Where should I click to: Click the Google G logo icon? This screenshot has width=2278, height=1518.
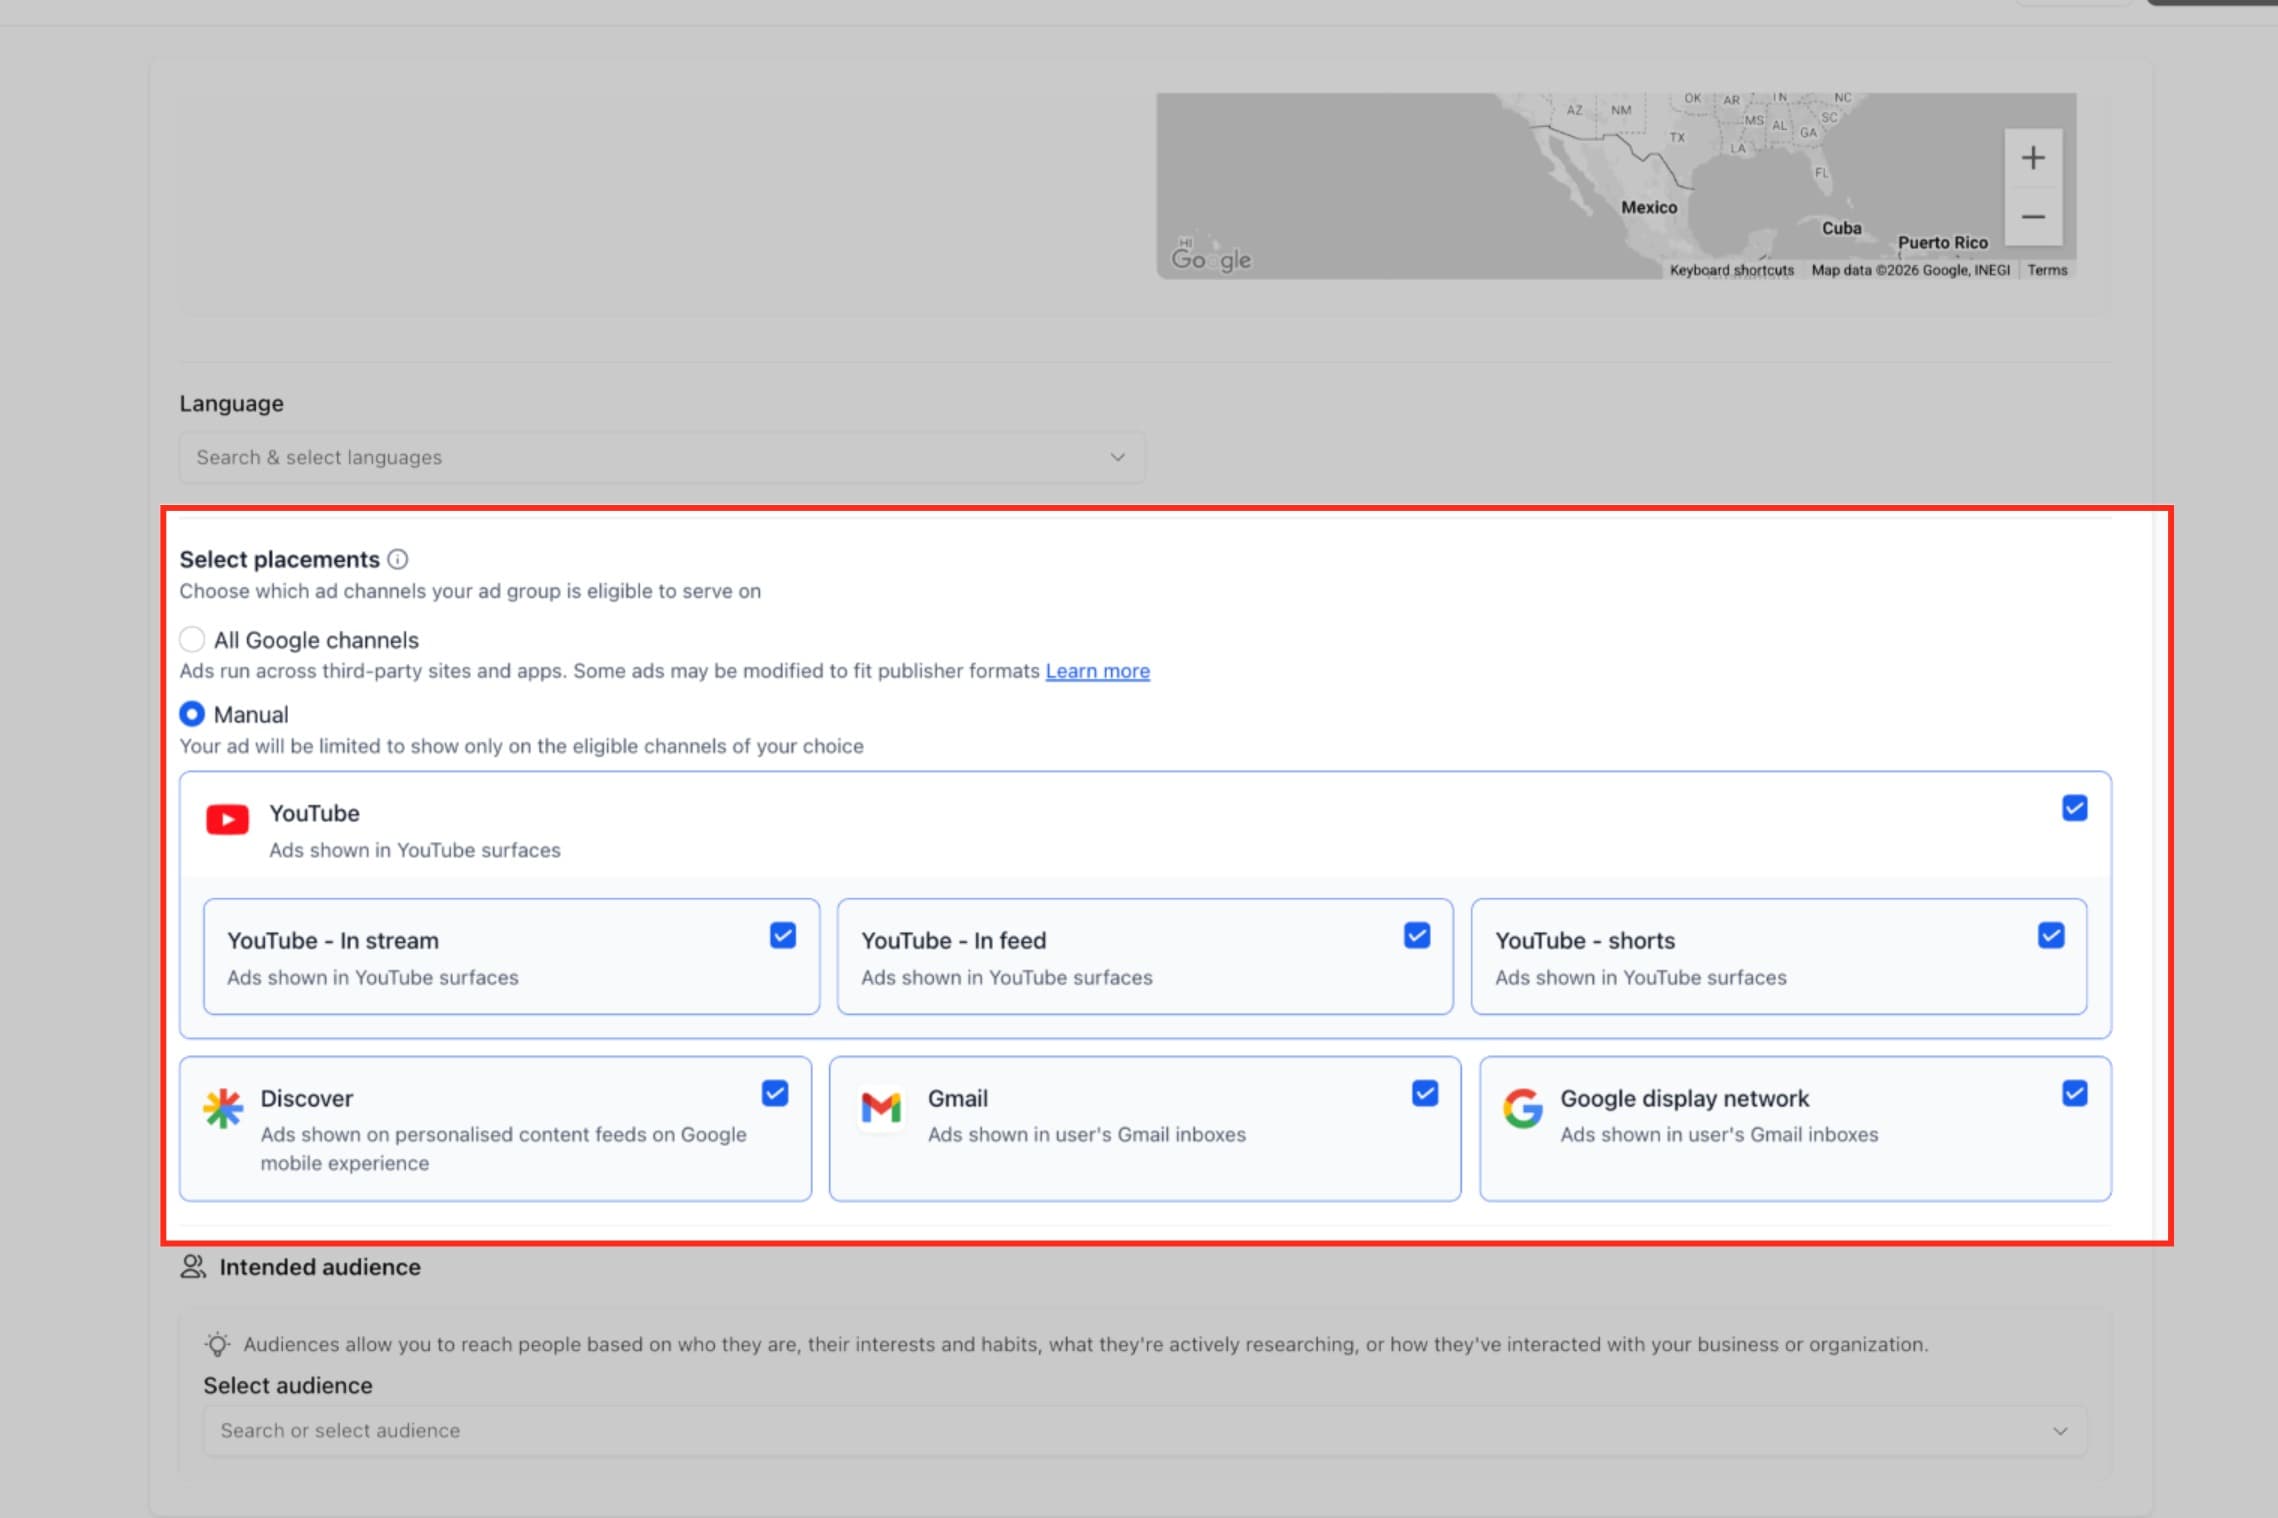[1522, 1108]
